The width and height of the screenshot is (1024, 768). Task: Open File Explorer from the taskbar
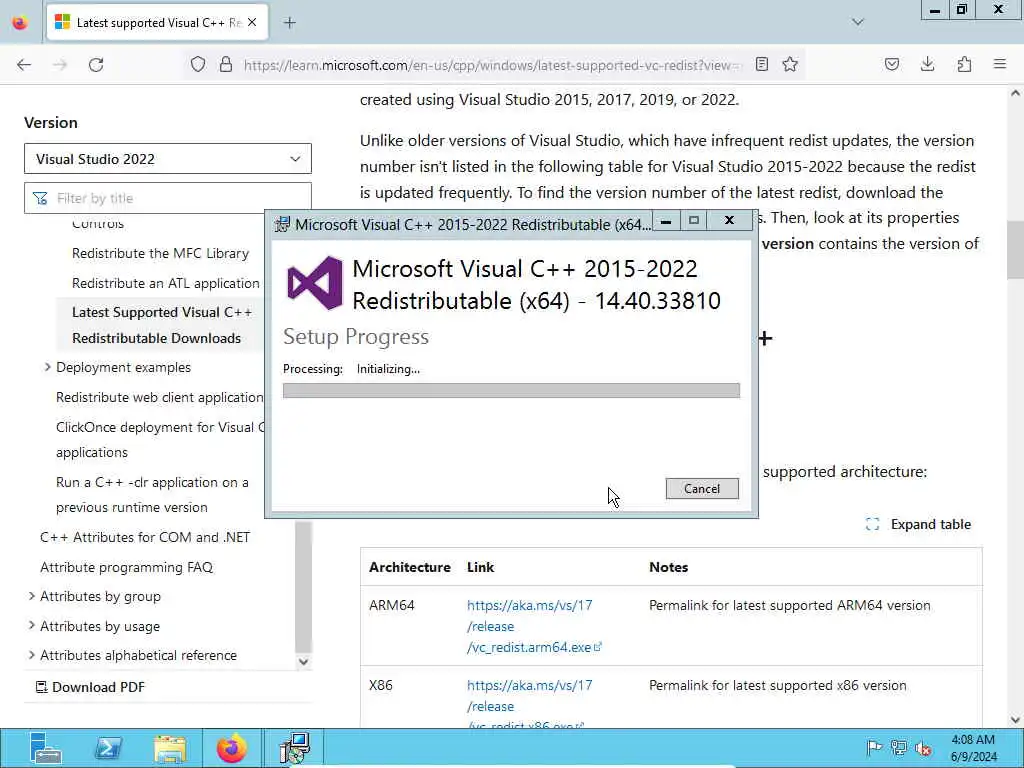point(170,748)
